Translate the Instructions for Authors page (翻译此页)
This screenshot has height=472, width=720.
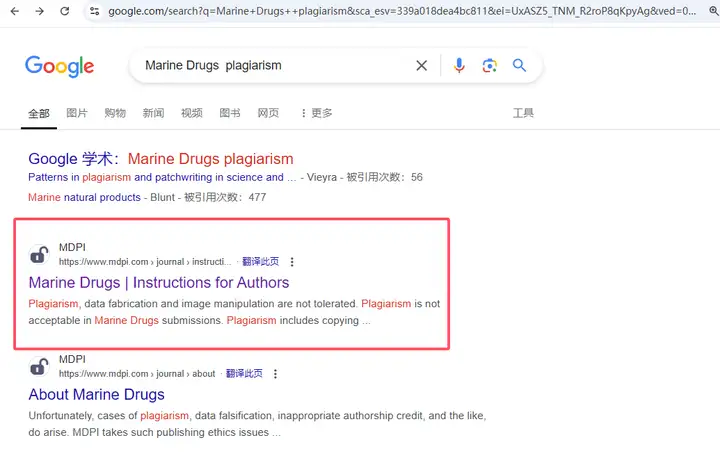[x=260, y=262]
